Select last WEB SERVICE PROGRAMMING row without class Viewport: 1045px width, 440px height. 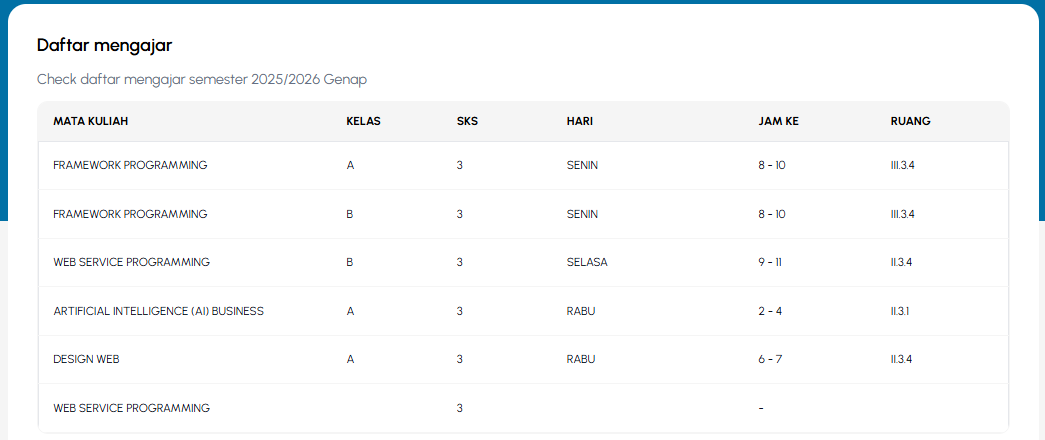tap(523, 407)
